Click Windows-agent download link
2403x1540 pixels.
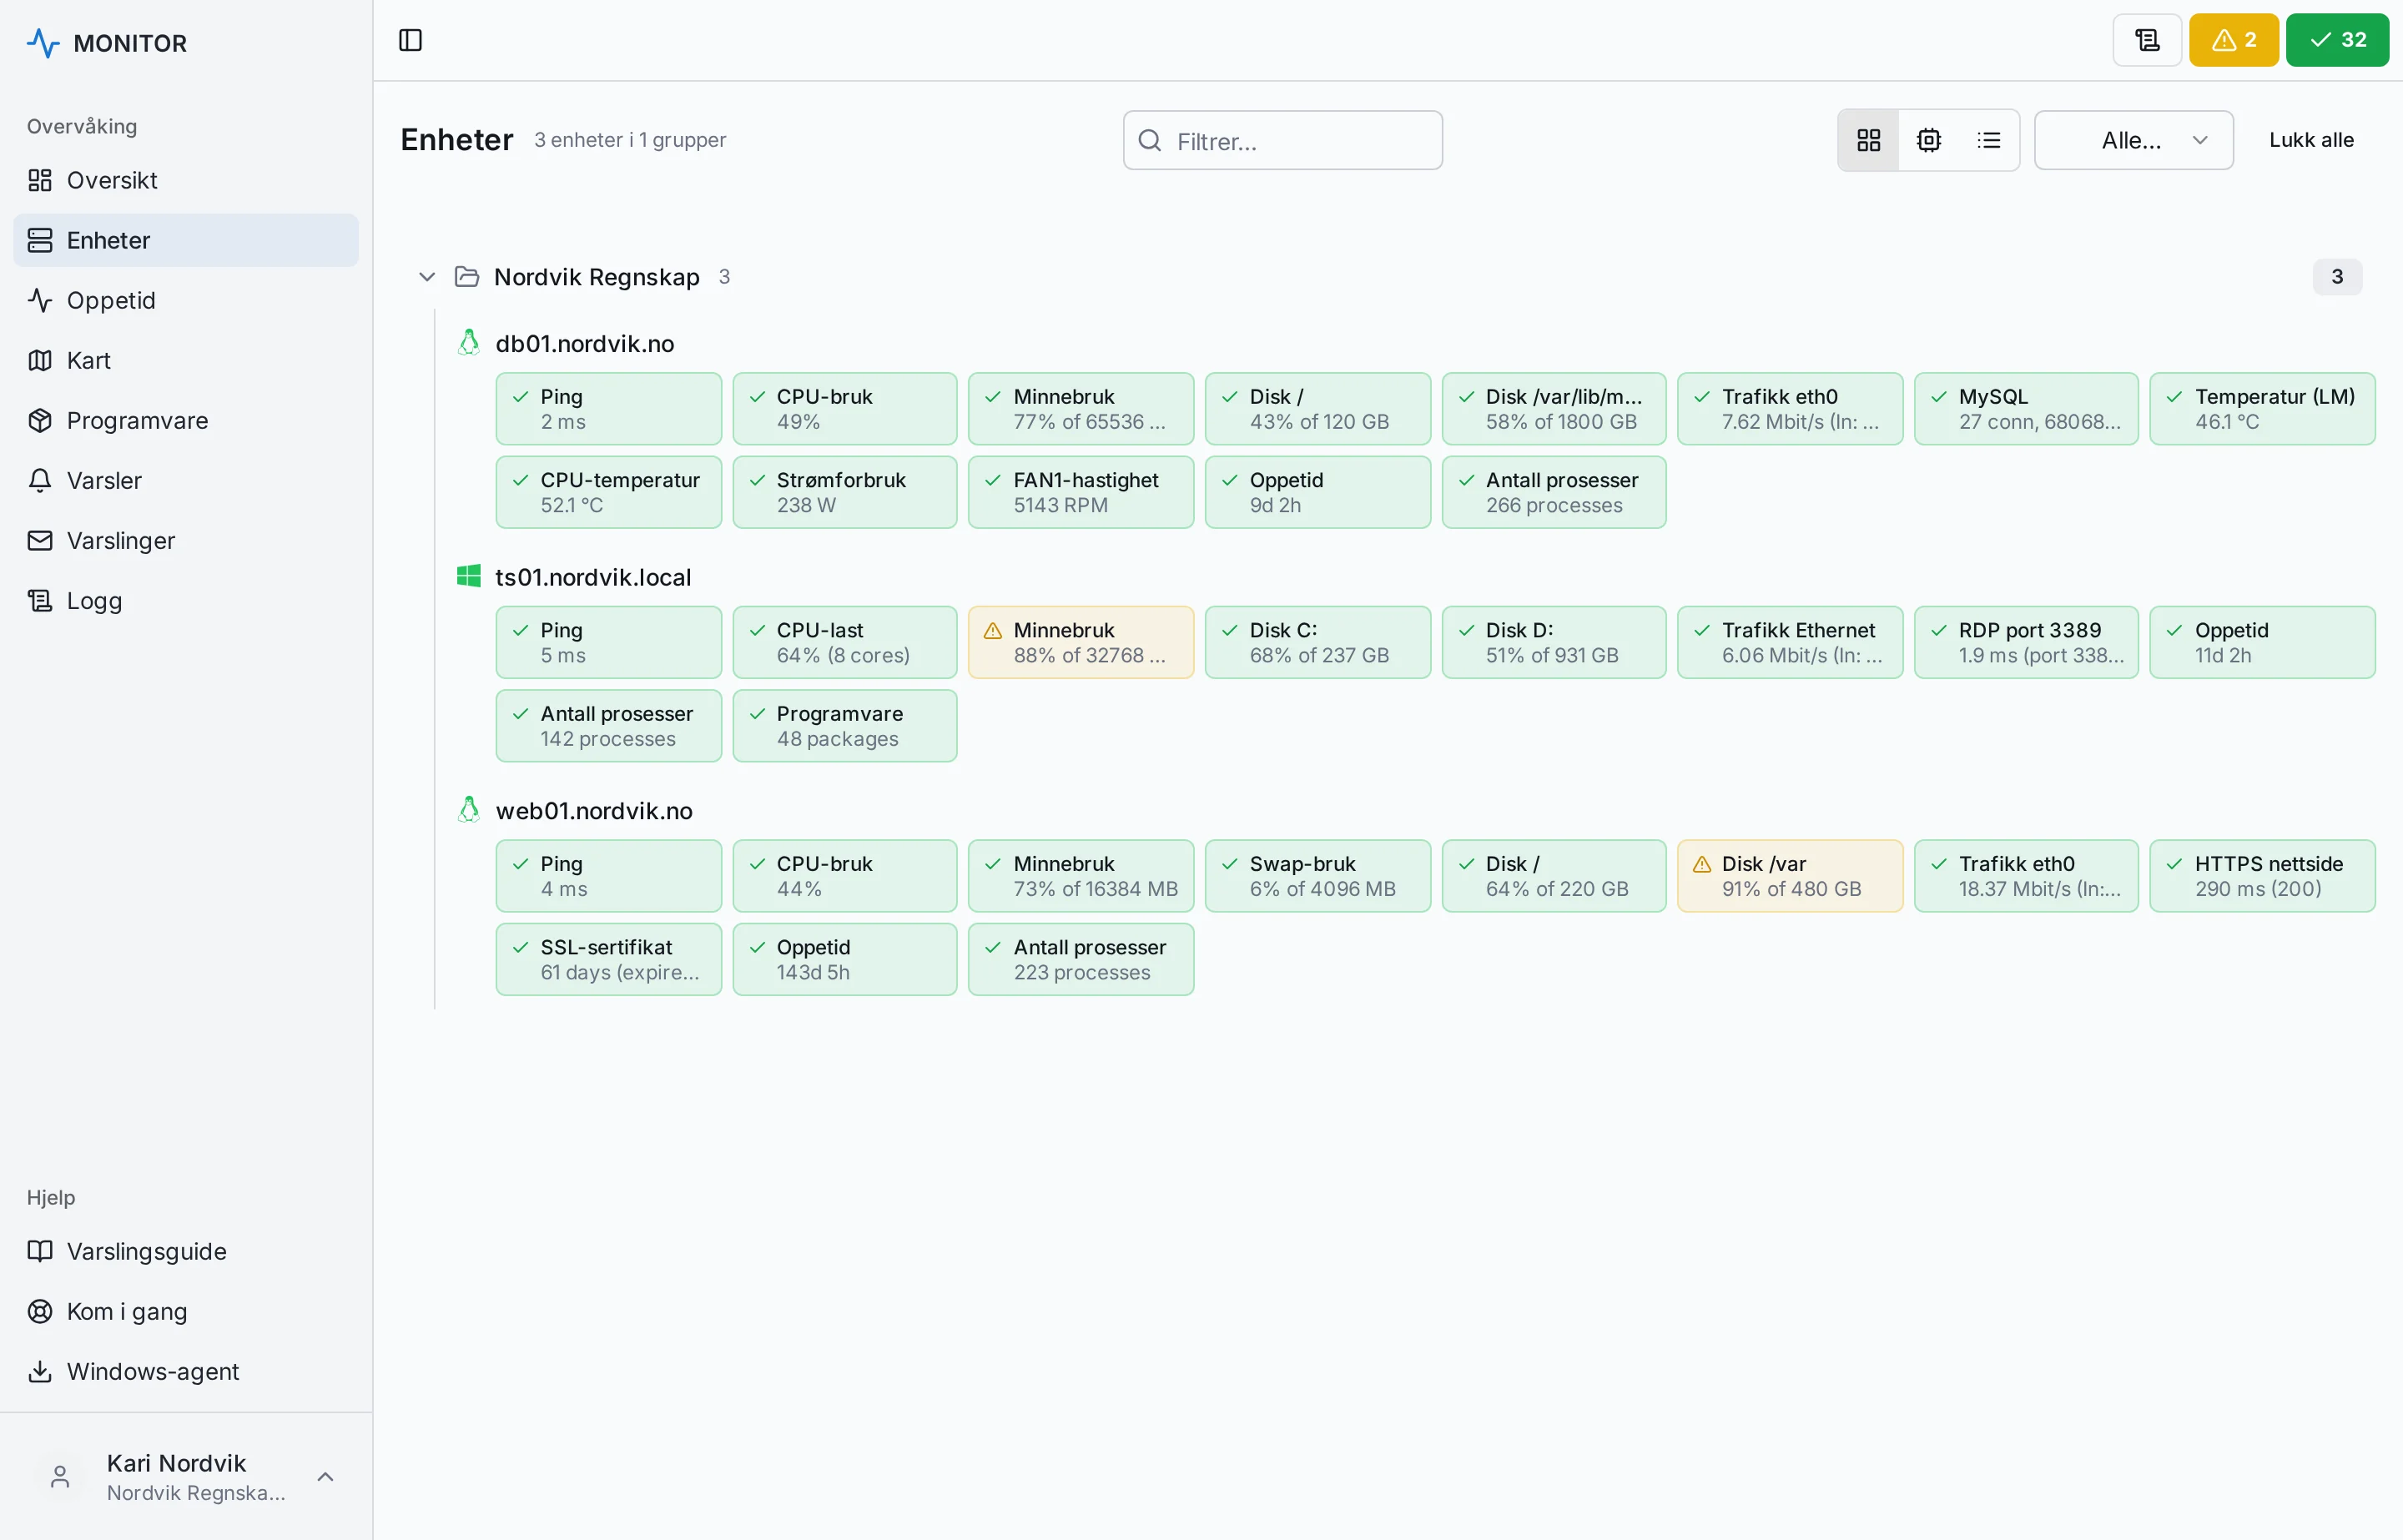click(185, 1371)
